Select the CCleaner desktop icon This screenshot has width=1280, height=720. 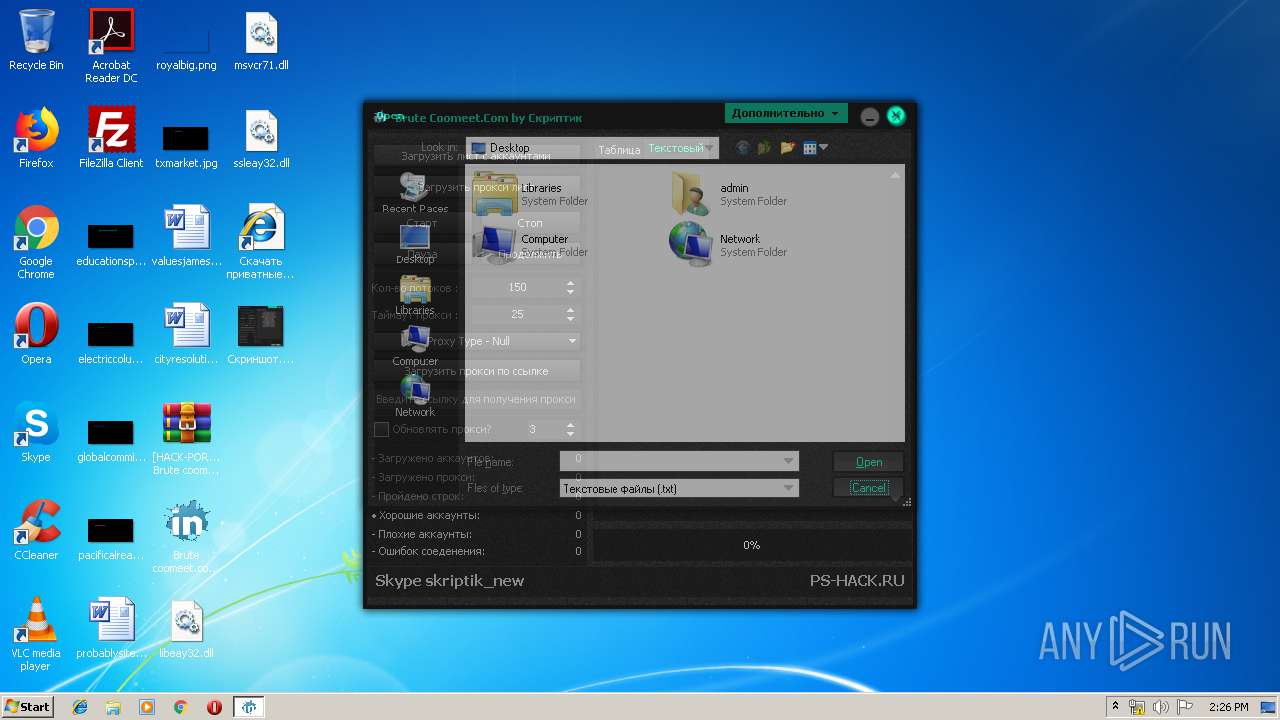pos(36,530)
